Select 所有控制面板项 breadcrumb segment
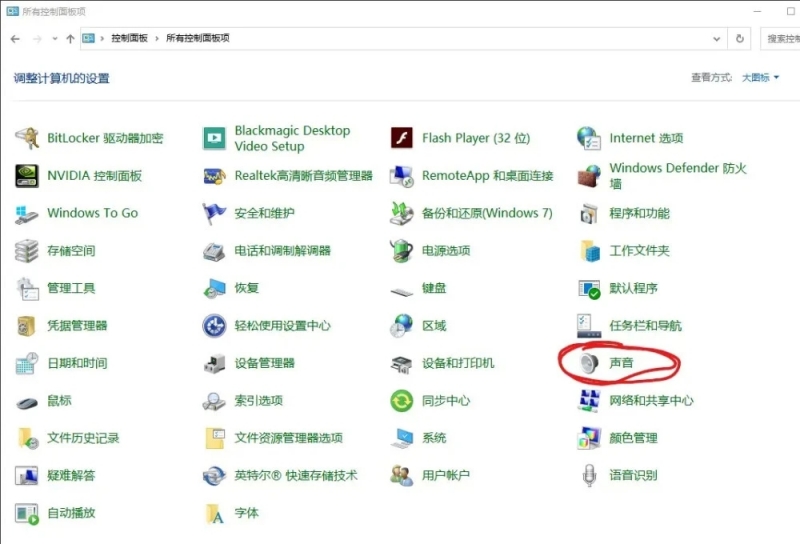This screenshot has width=800, height=544. point(197,38)
